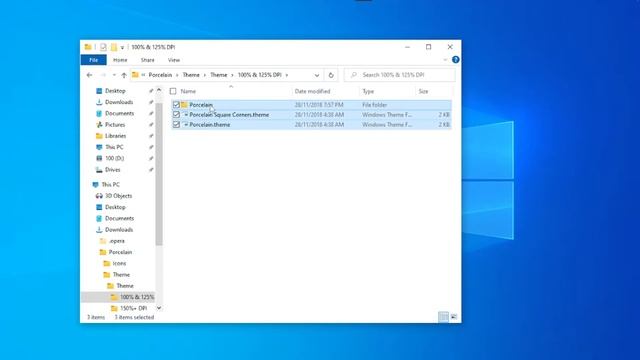Screen dimensions: 640x360
Task: Open Documents in Quick access
Action: pyautogui.click(x=119, y=113)
